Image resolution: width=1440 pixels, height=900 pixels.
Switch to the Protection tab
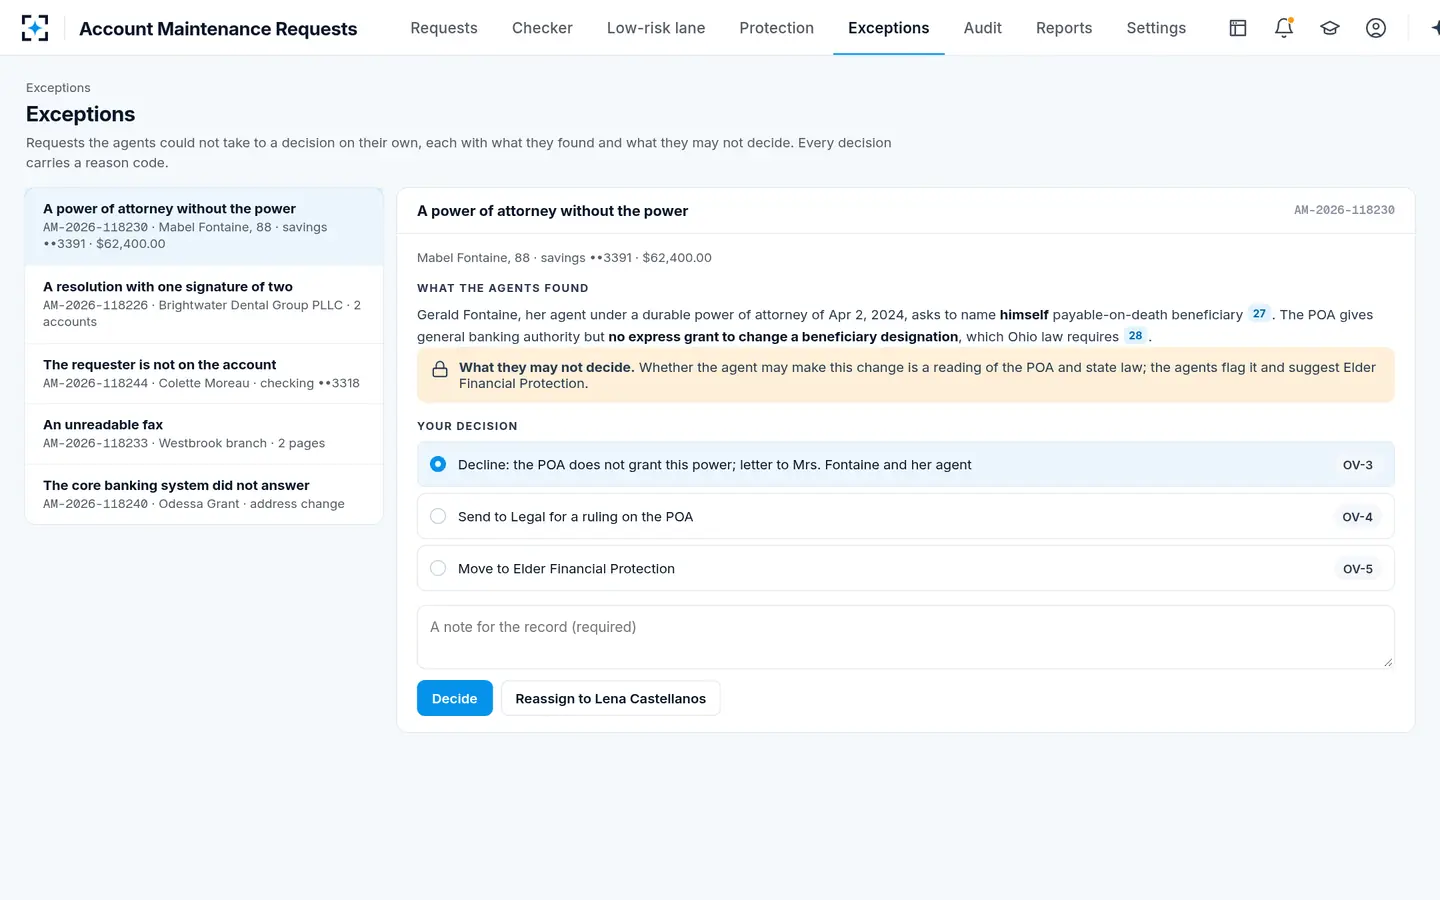777,28
